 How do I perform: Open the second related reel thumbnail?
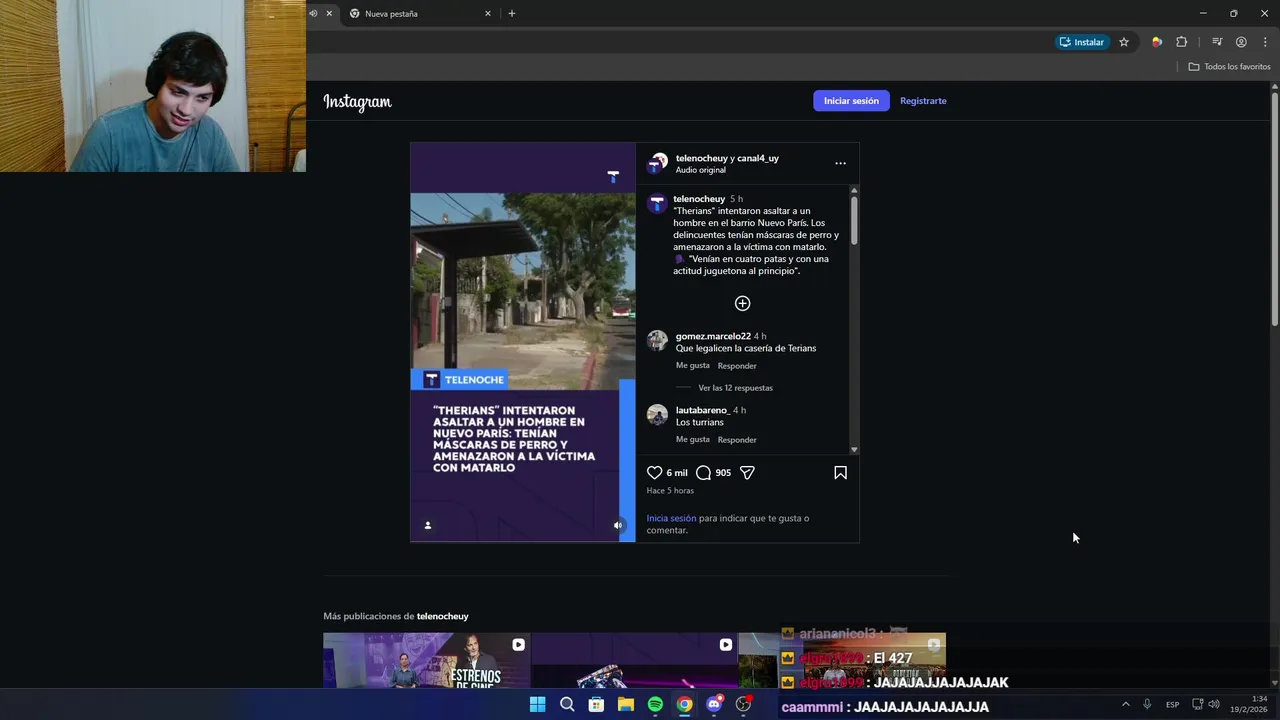[x=634, y=660]
